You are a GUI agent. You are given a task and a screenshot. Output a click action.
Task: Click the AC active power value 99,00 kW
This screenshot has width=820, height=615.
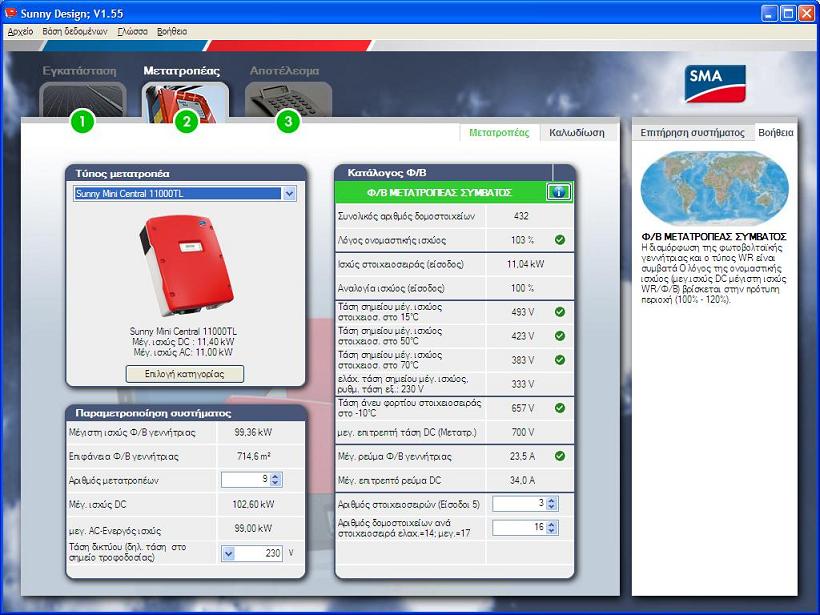[253, 528]
